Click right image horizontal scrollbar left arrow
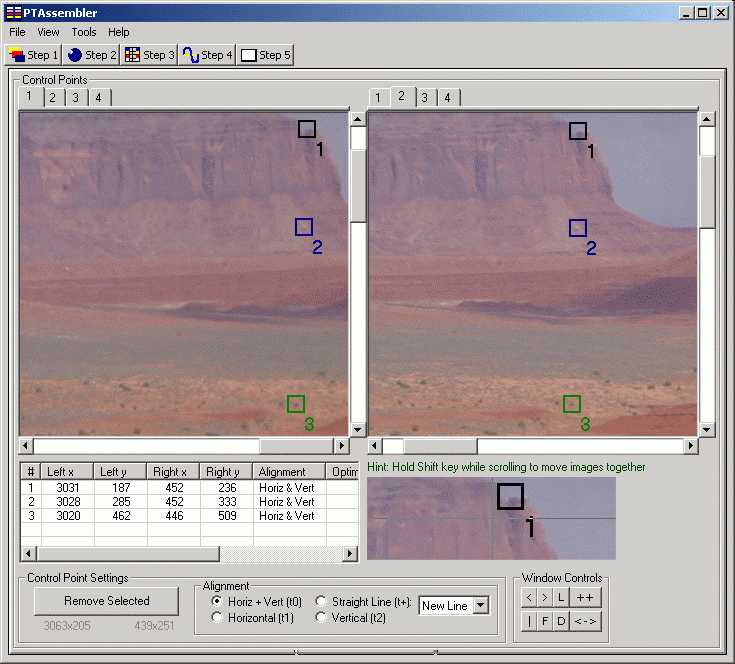735x664 pixels. tap(375, 446)
